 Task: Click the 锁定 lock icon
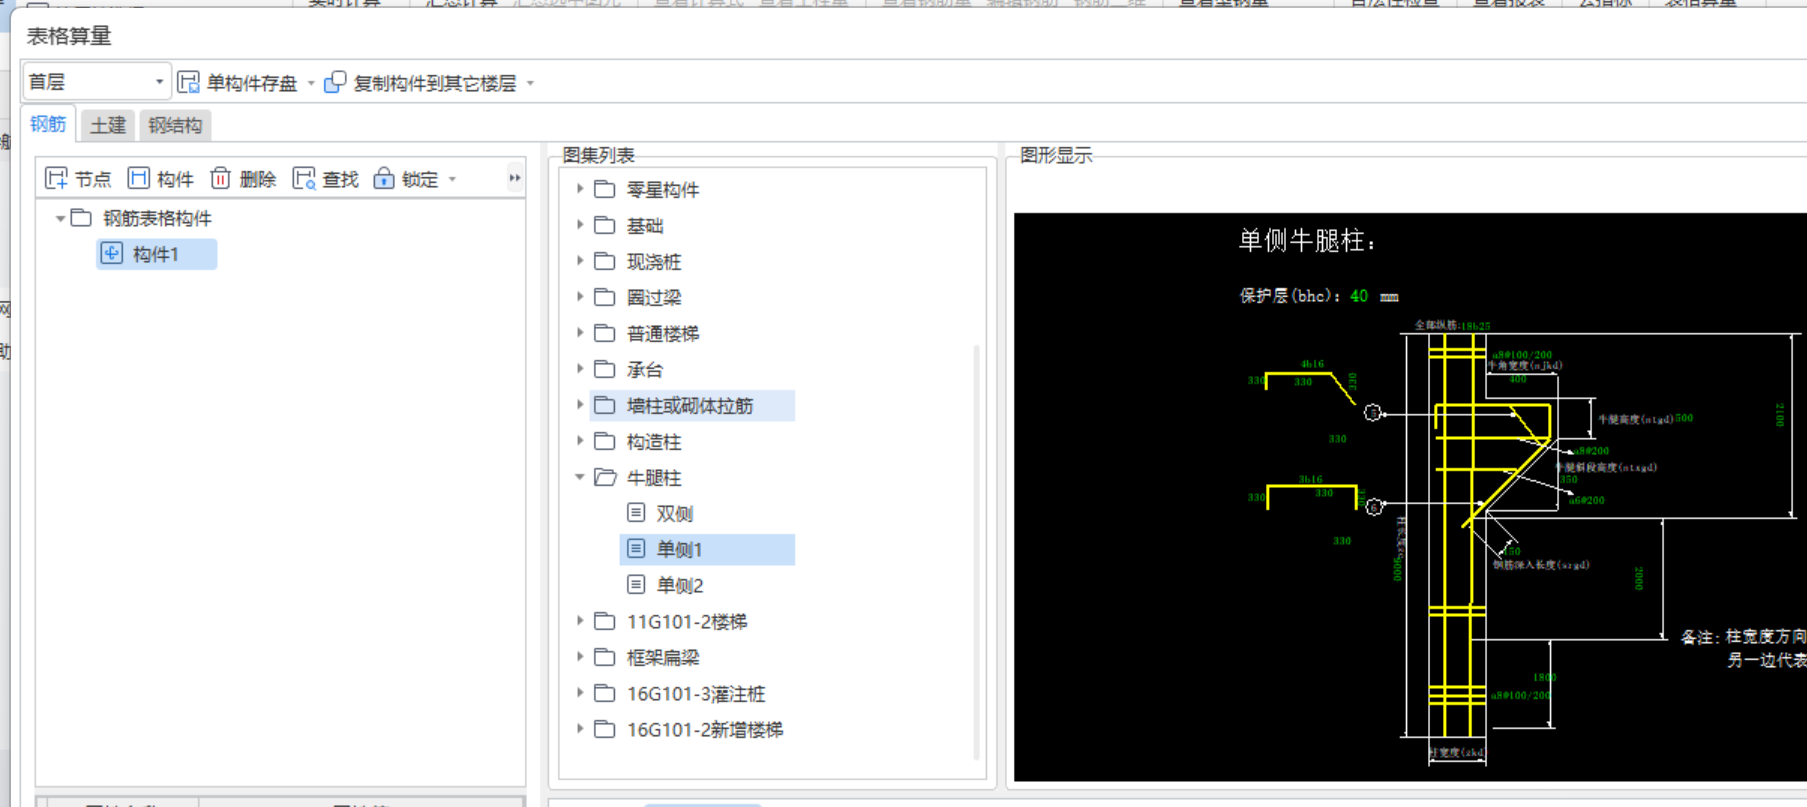pos(384,179)
